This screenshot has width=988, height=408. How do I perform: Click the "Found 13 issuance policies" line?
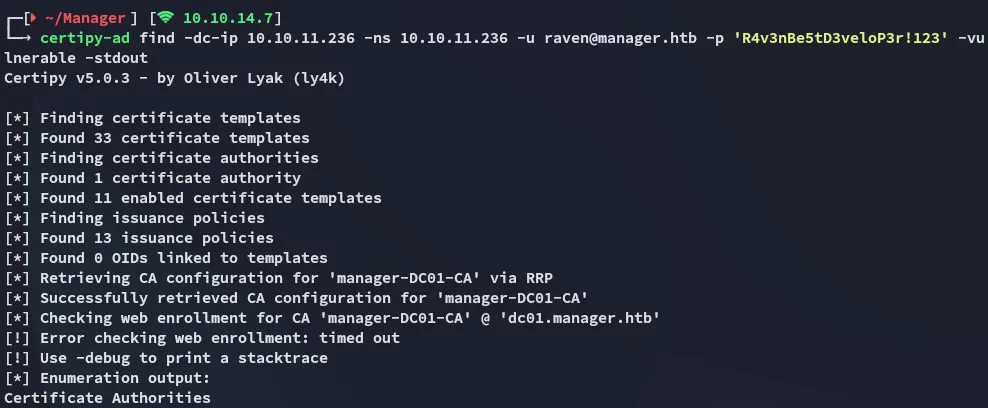pyautogui.click(x=156, y=238)
